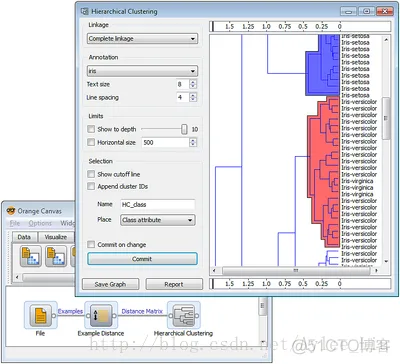Check Append cluster IDs option

pyautogui.click(x=91, y=186)
